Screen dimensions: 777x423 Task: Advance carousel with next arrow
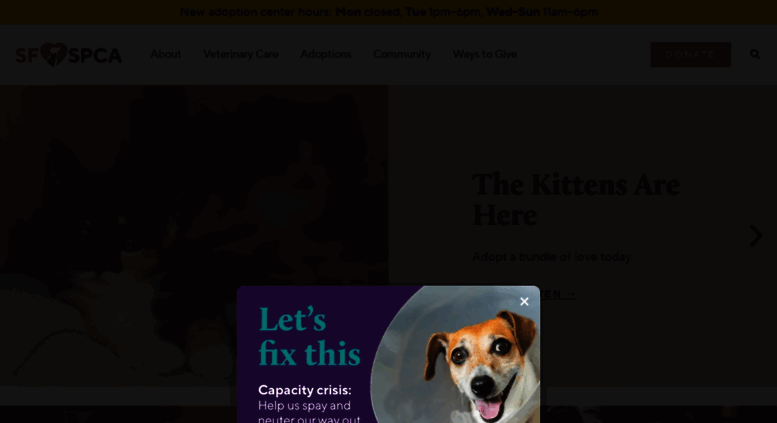click(756, 236)
